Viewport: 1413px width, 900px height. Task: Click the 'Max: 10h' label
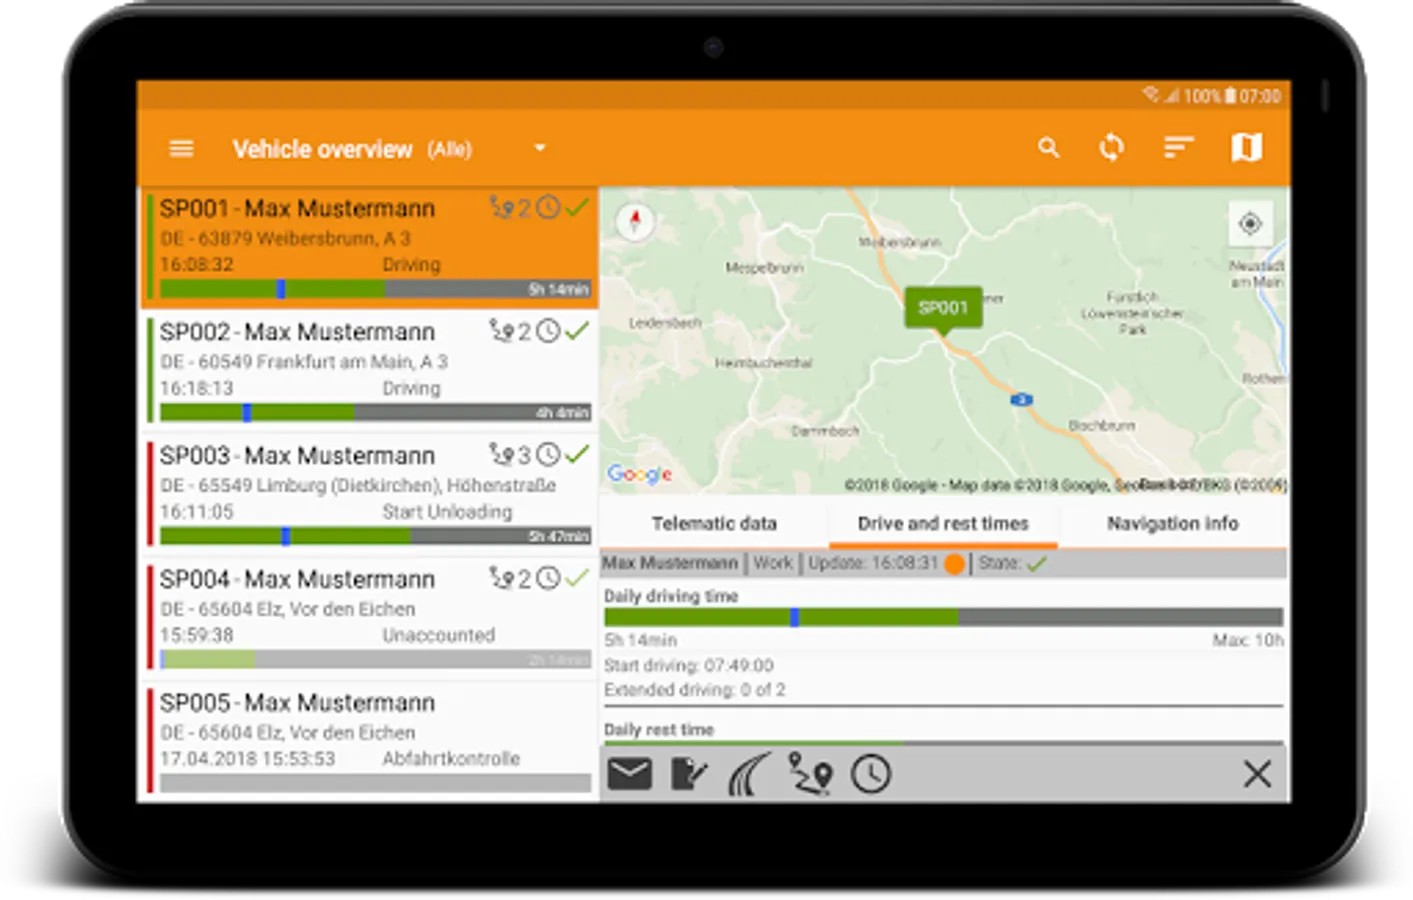(1248, 640)
